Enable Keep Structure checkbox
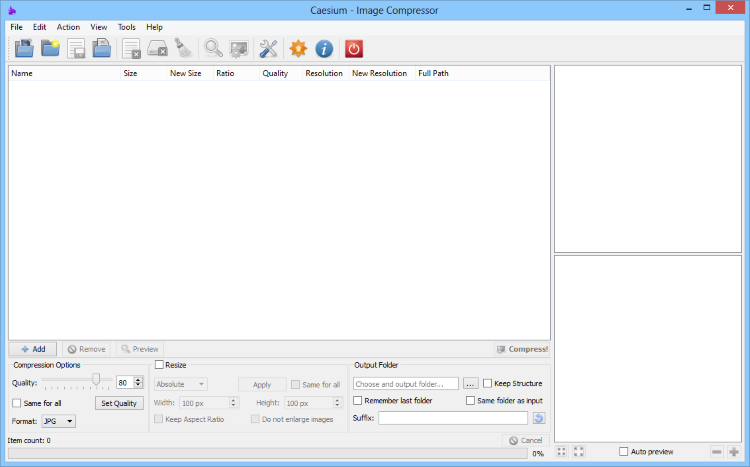750x467 pixels. pyautogui.click(x=487, y=383)
